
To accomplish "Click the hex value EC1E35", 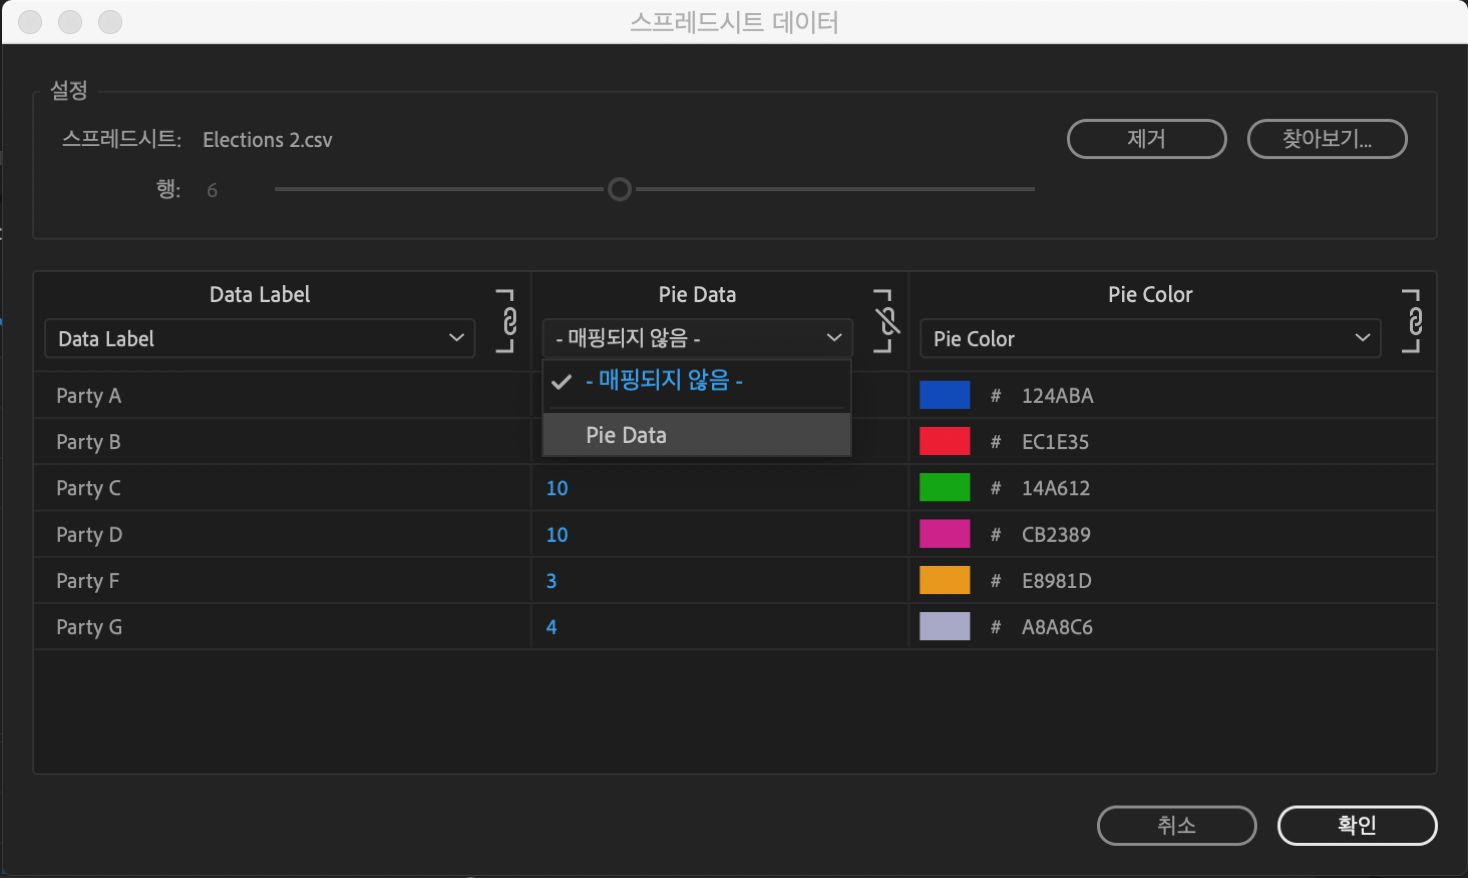I will pos(1055,442).
